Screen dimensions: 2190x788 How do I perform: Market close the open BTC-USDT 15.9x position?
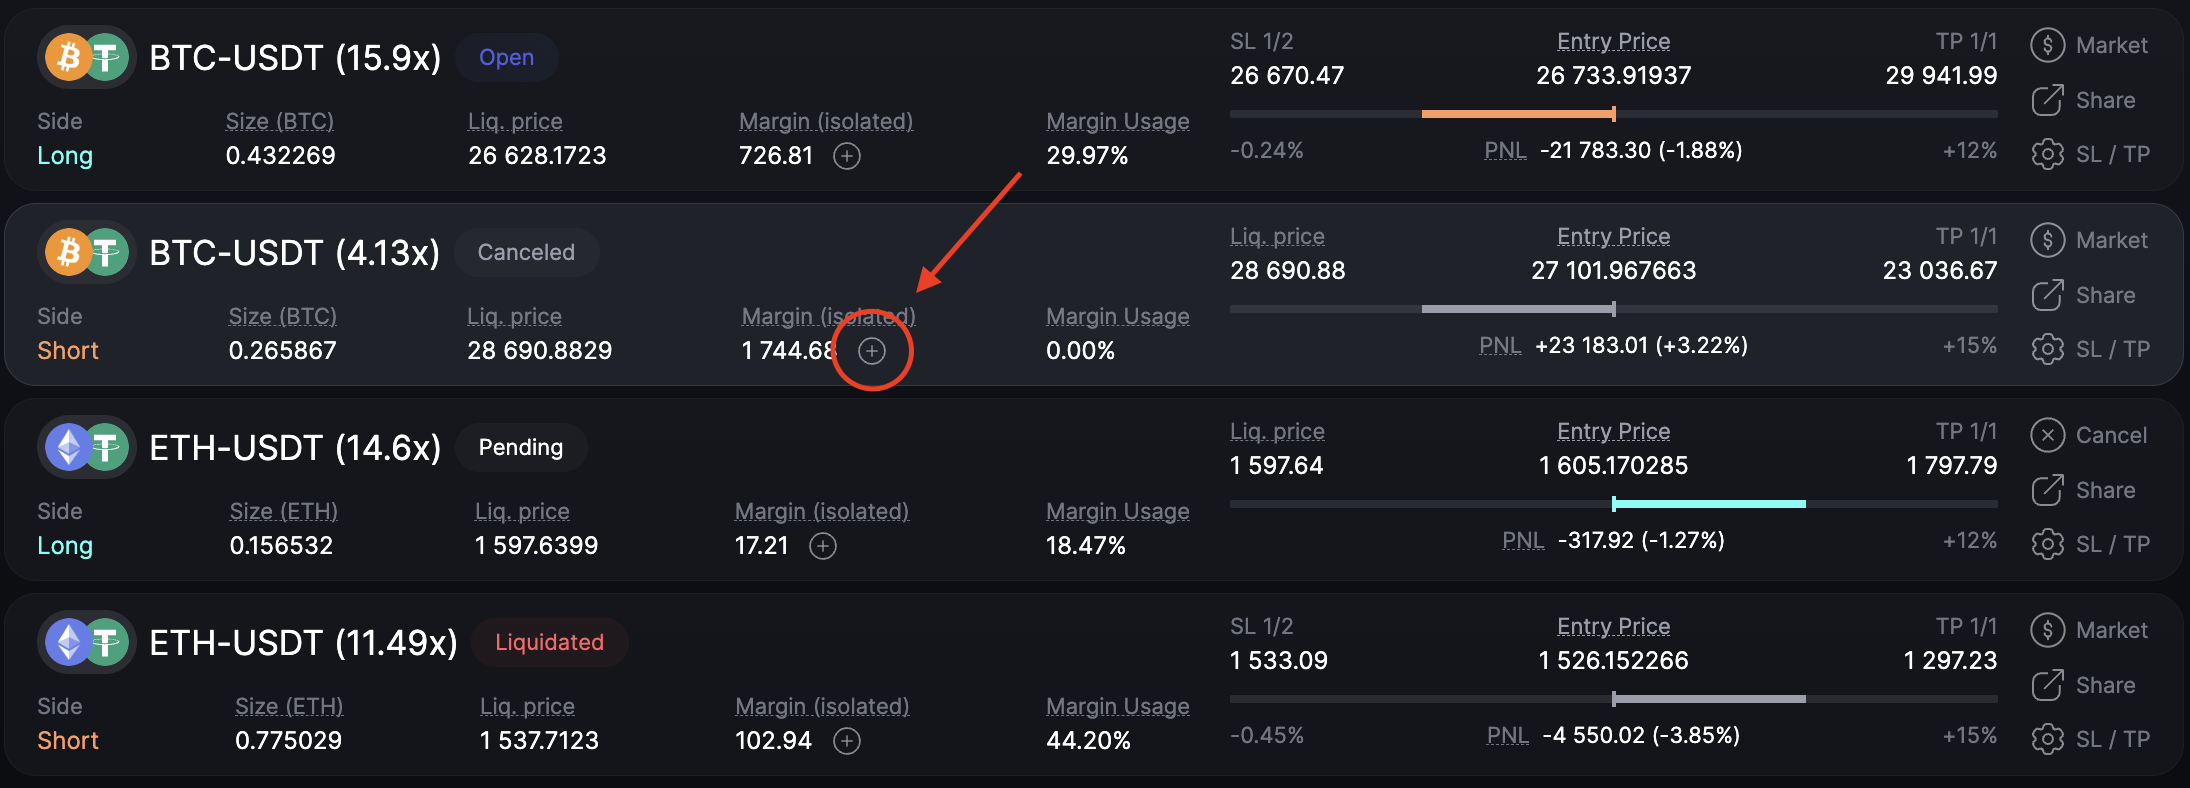point(2089,45)
